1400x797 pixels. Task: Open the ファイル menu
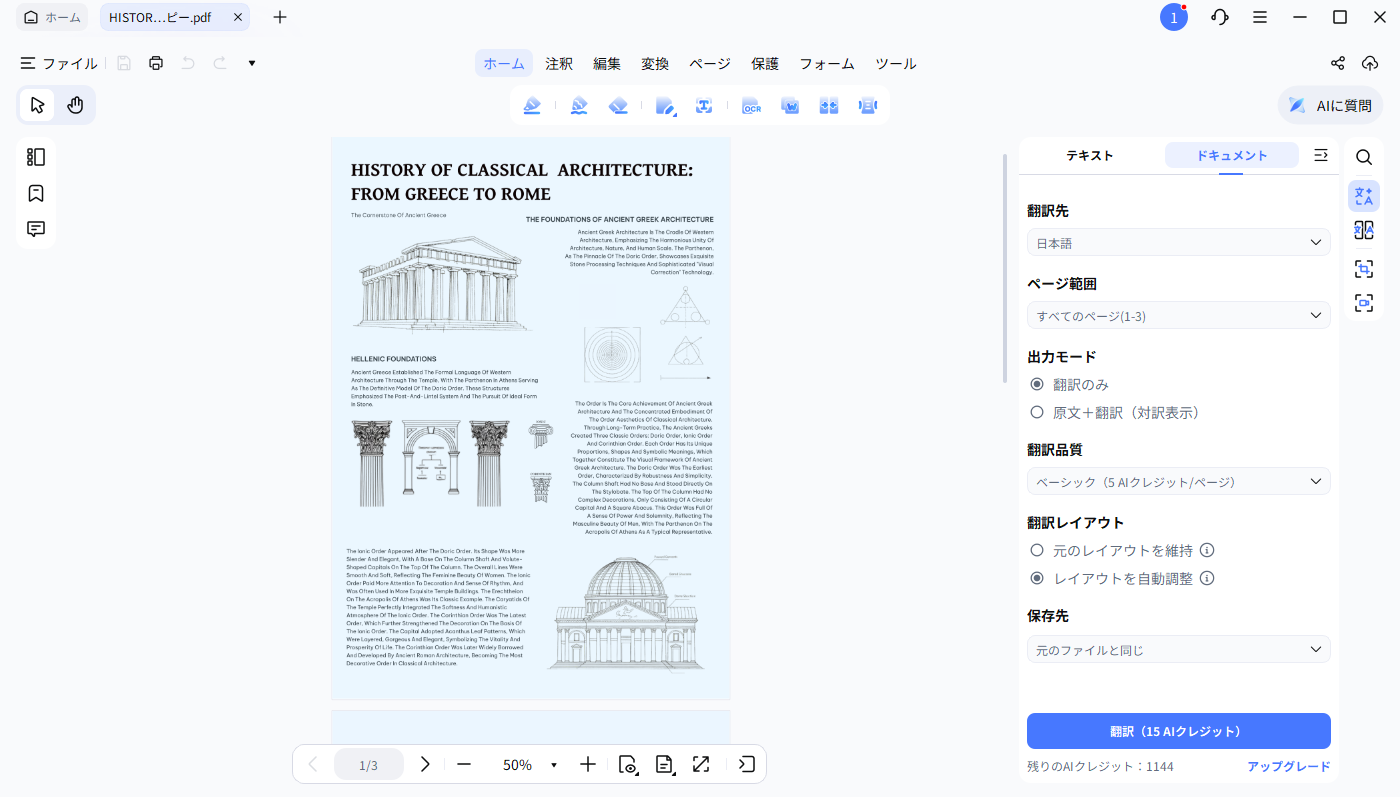(59, 63)
